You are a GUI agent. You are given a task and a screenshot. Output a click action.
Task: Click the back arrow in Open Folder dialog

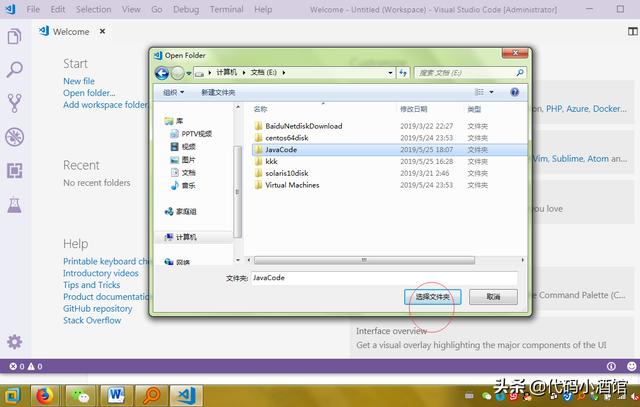tap(162, 73)
